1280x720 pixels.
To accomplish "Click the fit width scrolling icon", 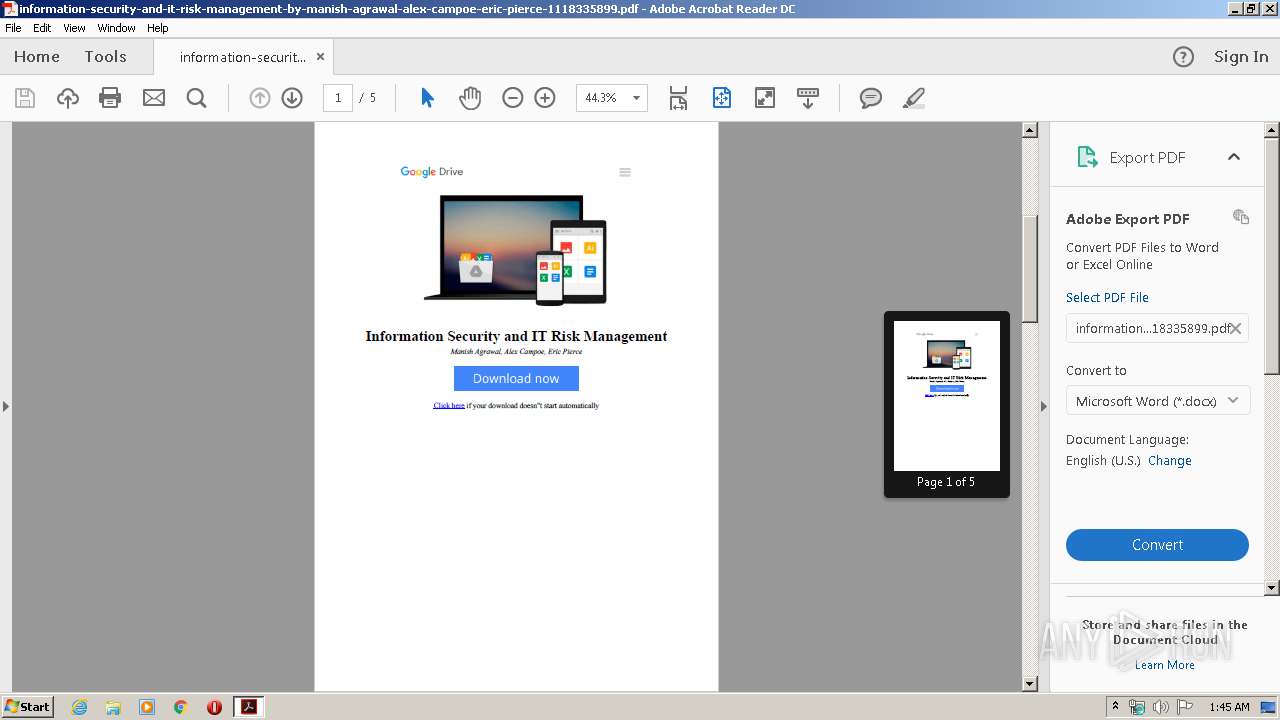I will coord(678,98).
